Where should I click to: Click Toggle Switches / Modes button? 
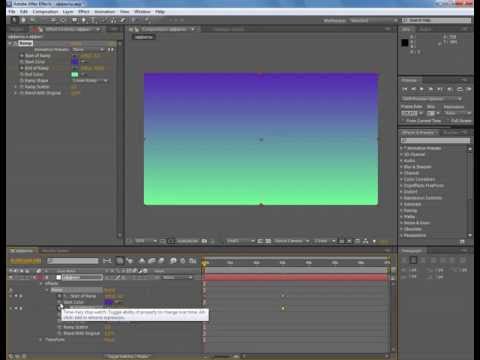(x=129, y=356)
